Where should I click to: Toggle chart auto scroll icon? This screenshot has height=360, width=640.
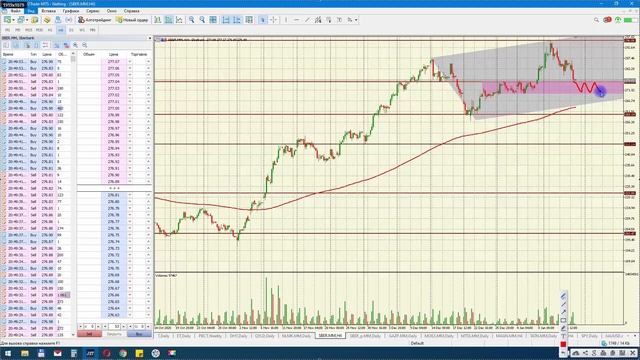pyautogui.click(x=226, y=20)
